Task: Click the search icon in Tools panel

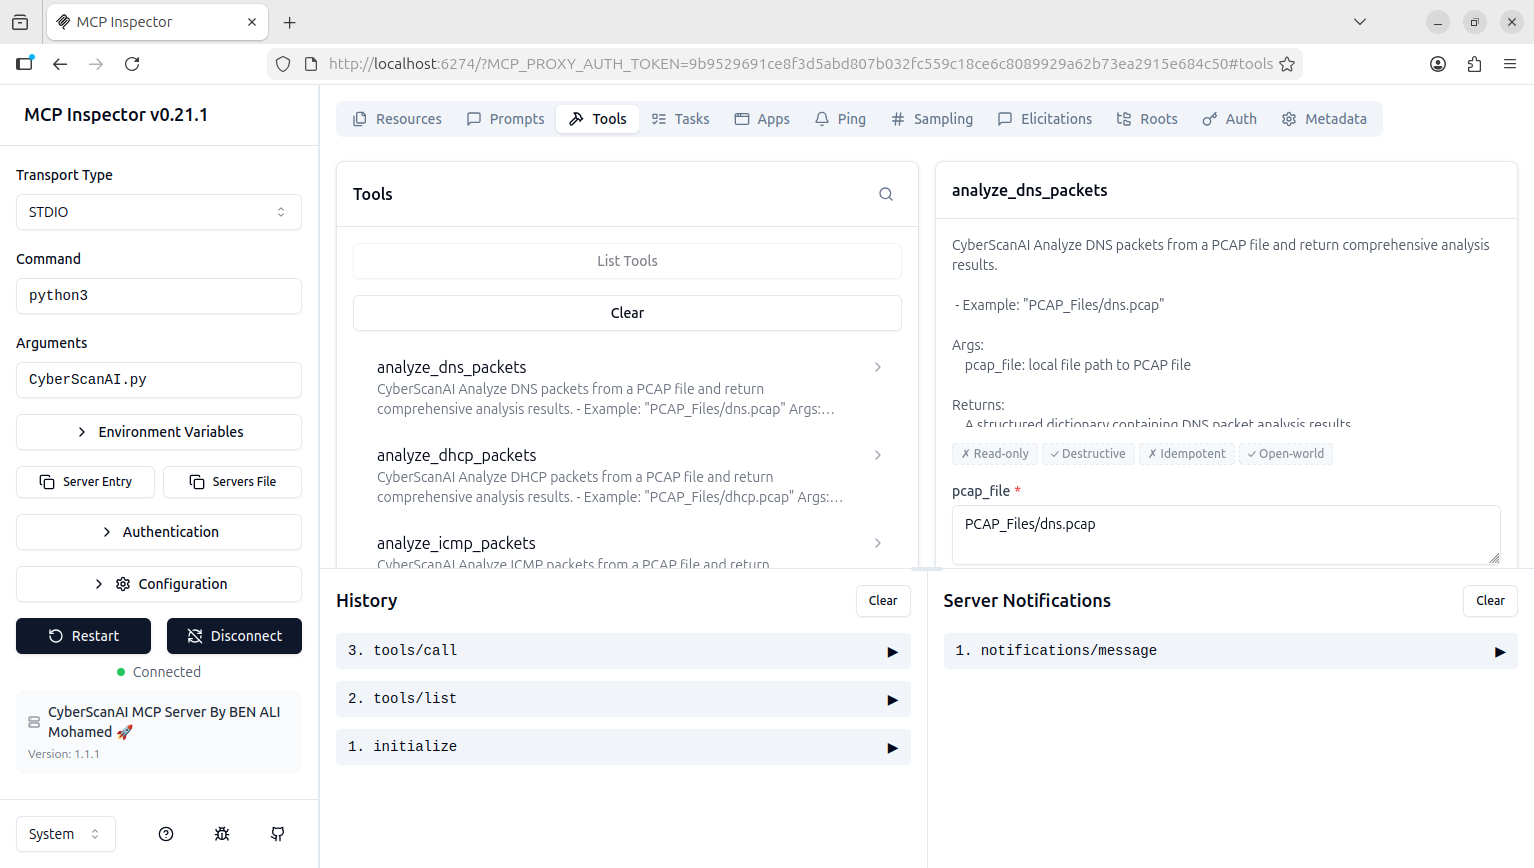Action: point(885,194)
